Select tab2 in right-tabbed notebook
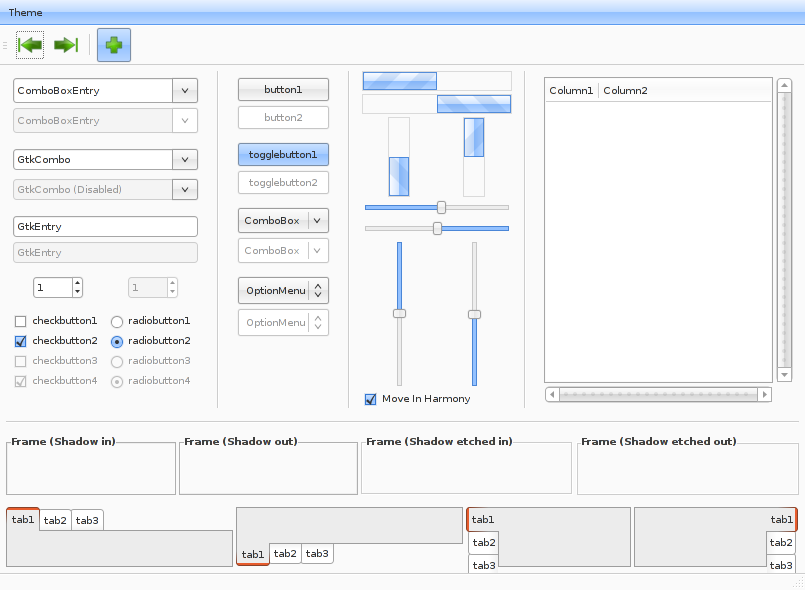805x590 pixels. (781, 543)
